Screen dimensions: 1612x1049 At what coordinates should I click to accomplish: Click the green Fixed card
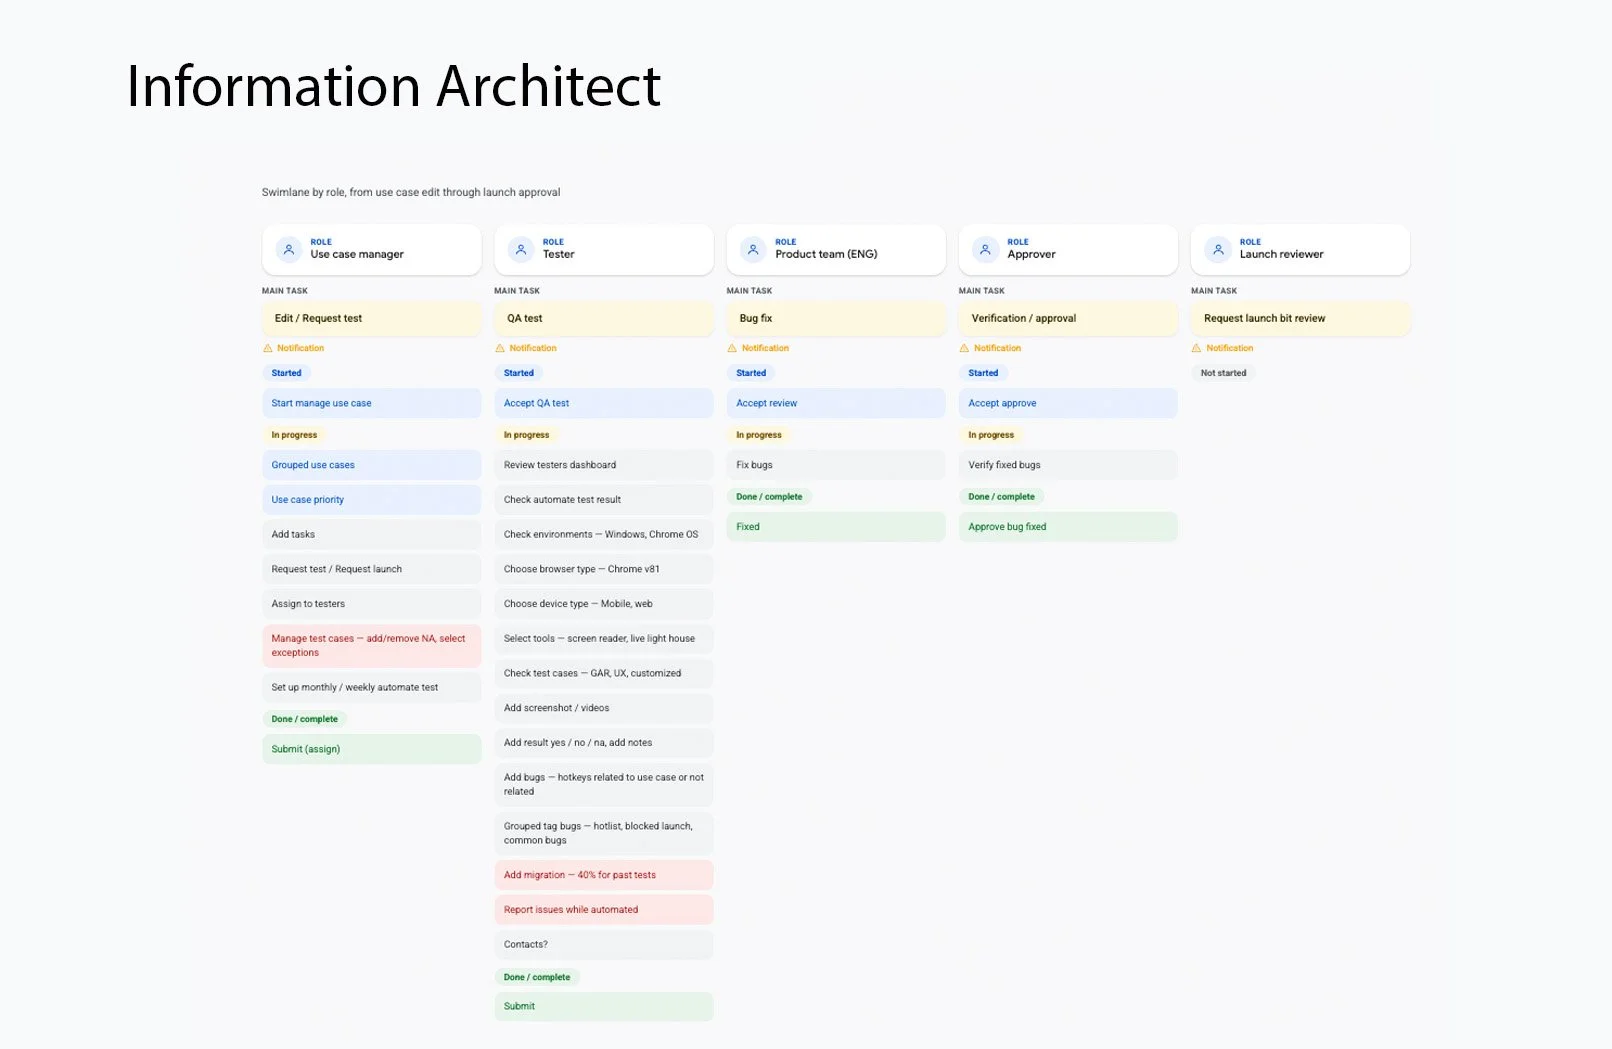coord(836,527)
